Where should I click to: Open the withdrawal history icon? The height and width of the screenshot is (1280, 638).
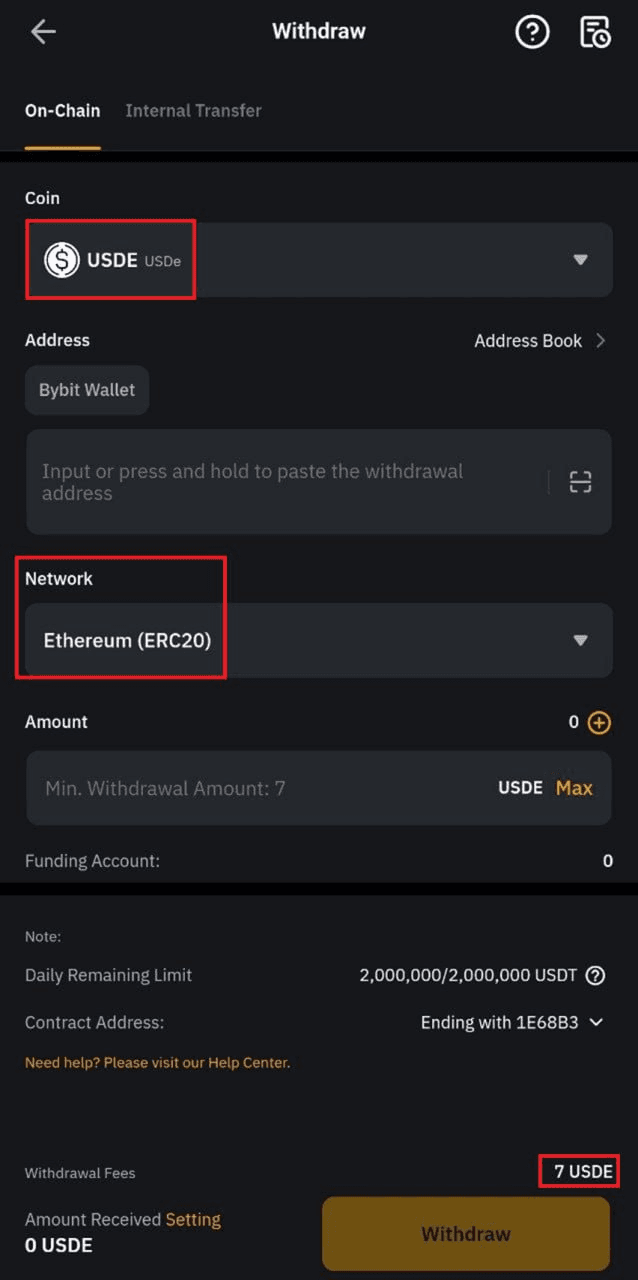tap(595, 32)
